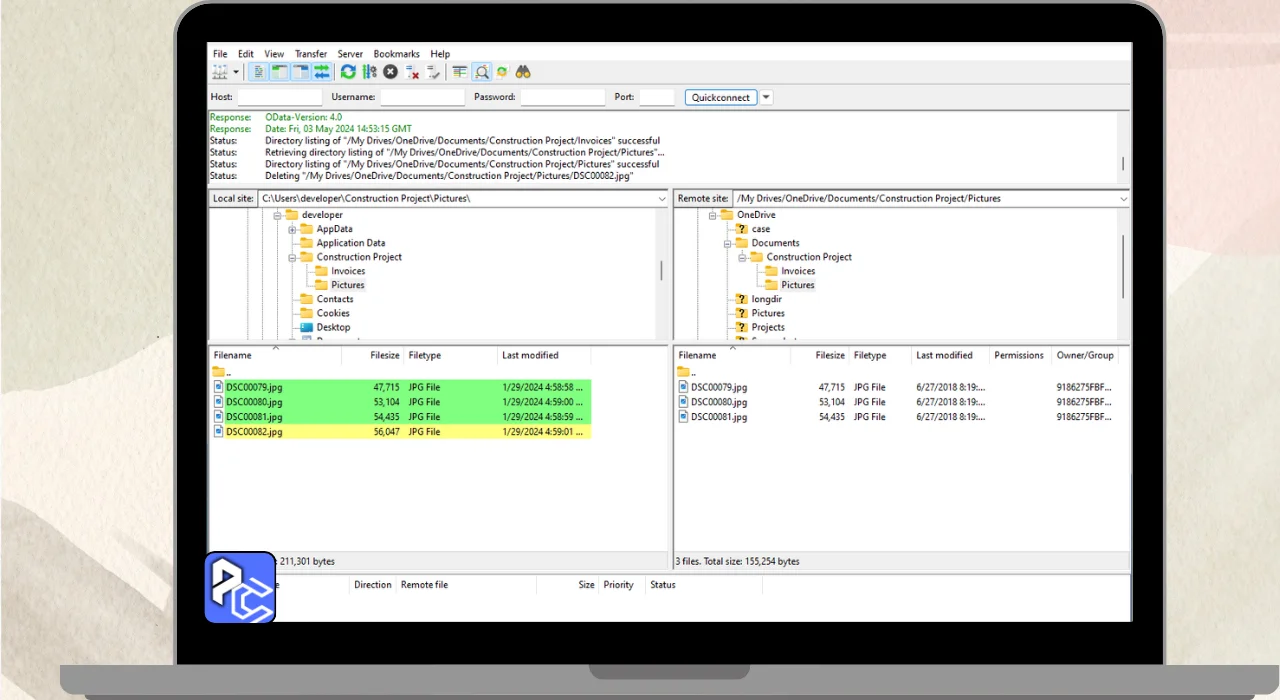Click the message log vertical scrollbar
The image size is (1280, 700).
coord(1123,162)
